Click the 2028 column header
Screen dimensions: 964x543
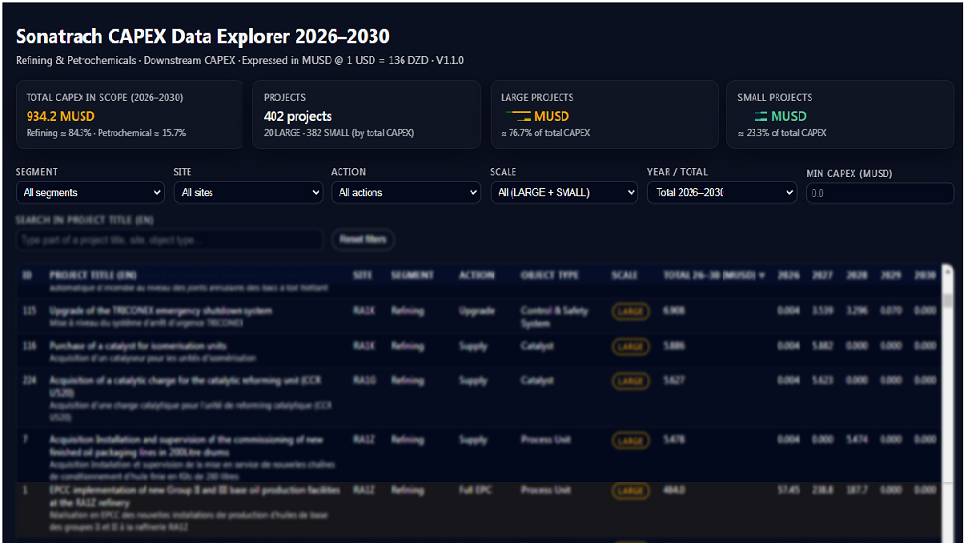[856, 275]
